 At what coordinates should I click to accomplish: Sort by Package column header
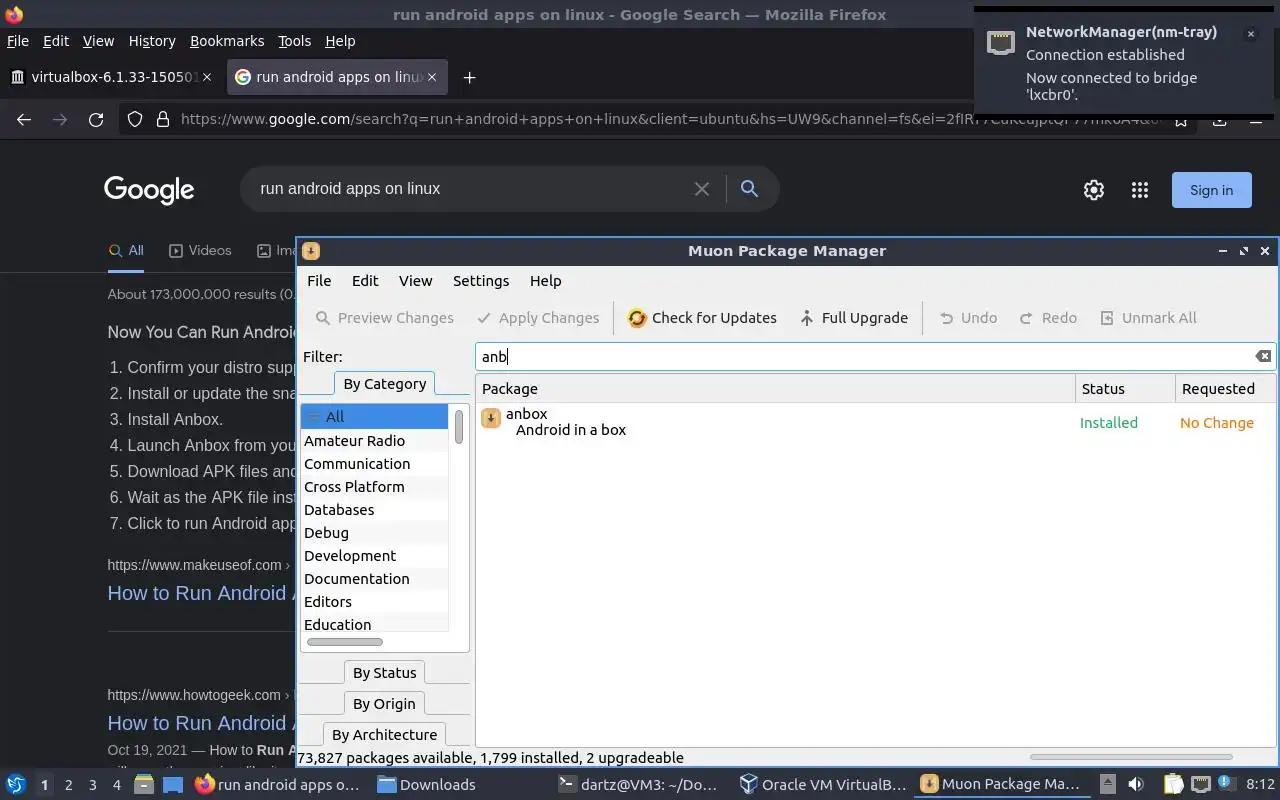(x=775, y=389)
